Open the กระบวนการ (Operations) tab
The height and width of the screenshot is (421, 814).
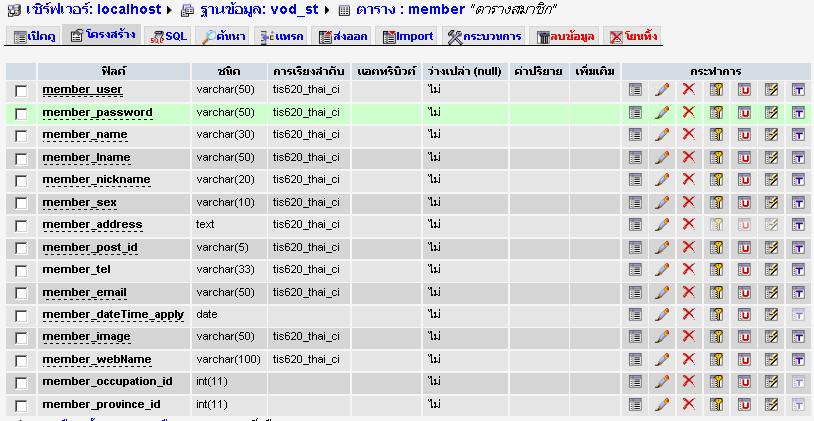484,36
